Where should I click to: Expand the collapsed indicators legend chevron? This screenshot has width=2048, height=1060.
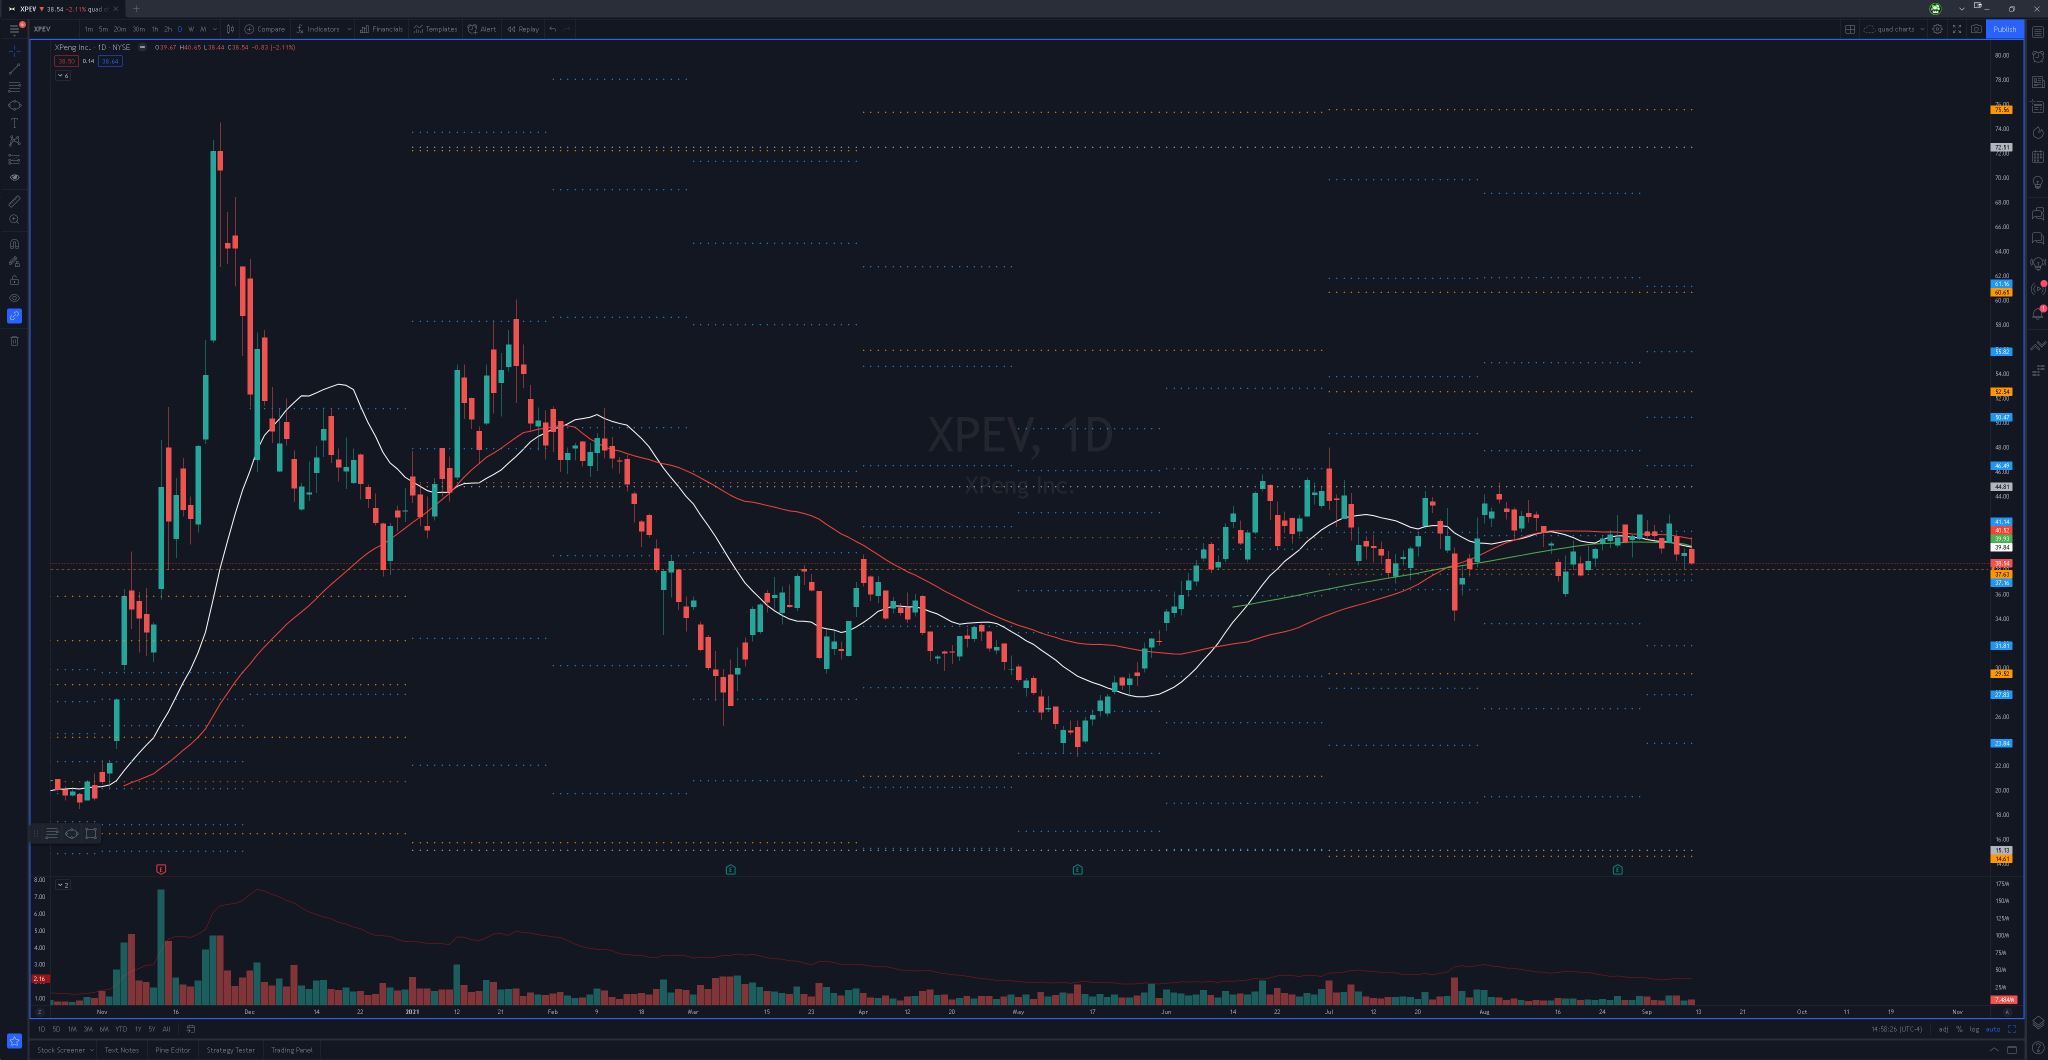[x=62, y=76]
